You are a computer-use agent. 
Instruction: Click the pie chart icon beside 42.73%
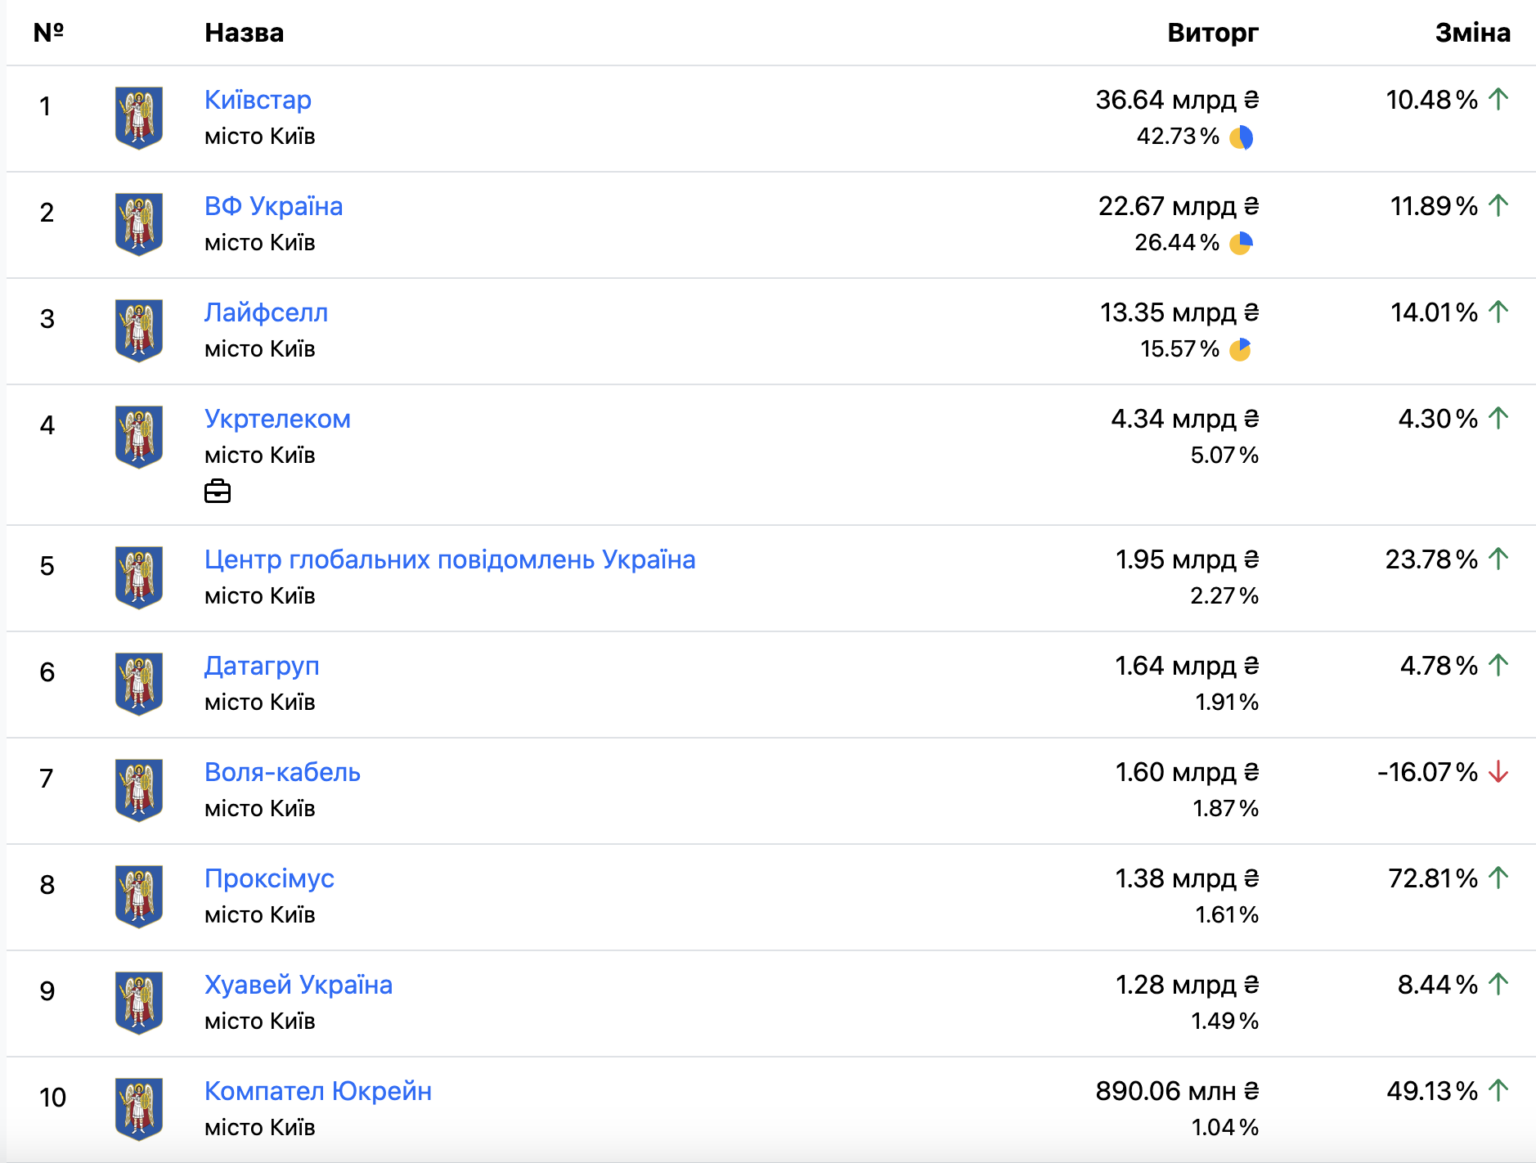[1241, 137]
